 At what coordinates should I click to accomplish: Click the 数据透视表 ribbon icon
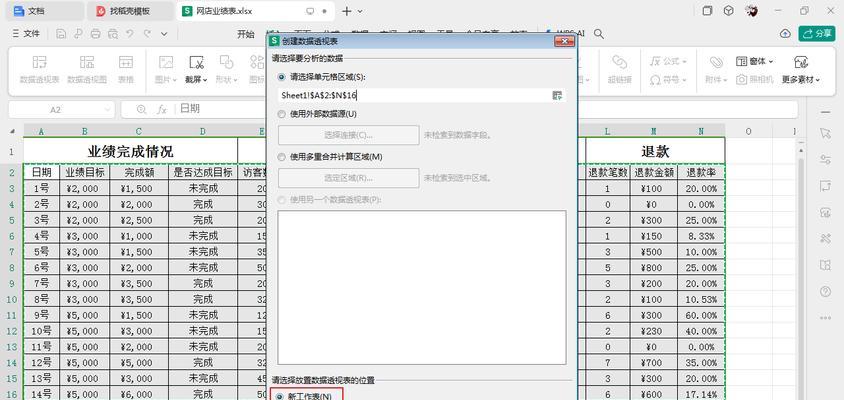pyautogui.click(x=39, y=62)
